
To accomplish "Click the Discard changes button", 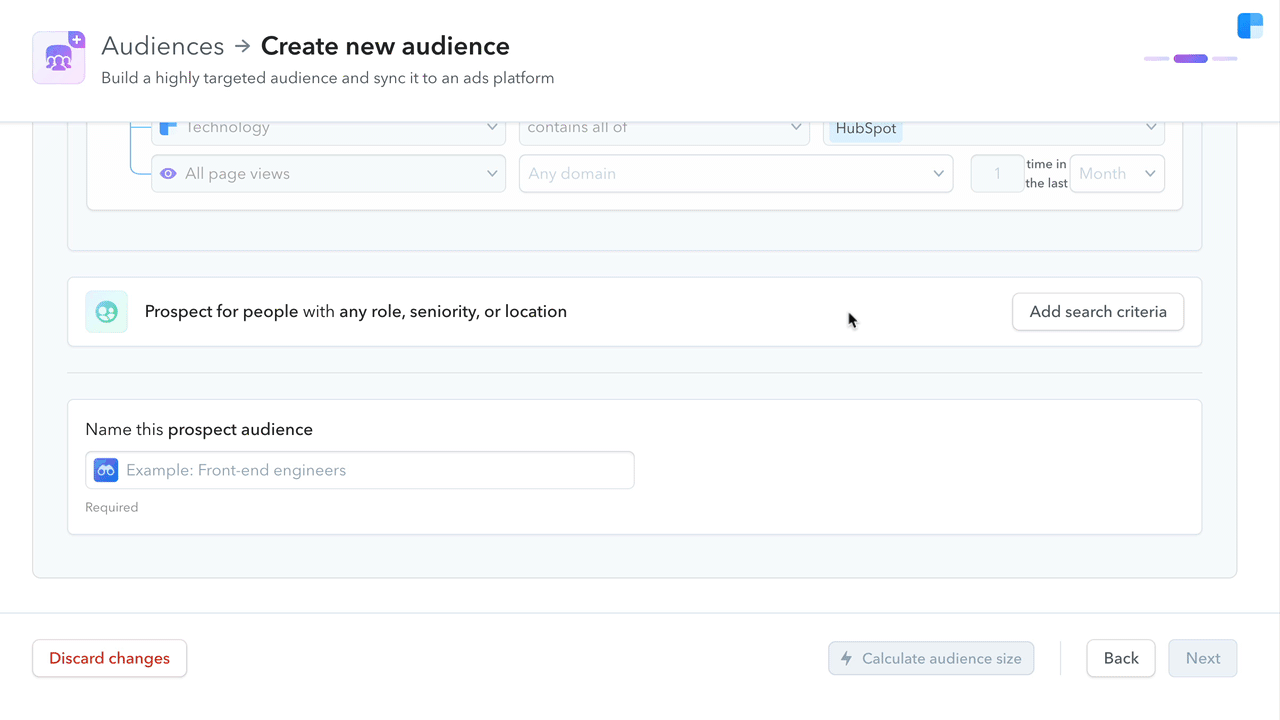I will coord(109,658).
